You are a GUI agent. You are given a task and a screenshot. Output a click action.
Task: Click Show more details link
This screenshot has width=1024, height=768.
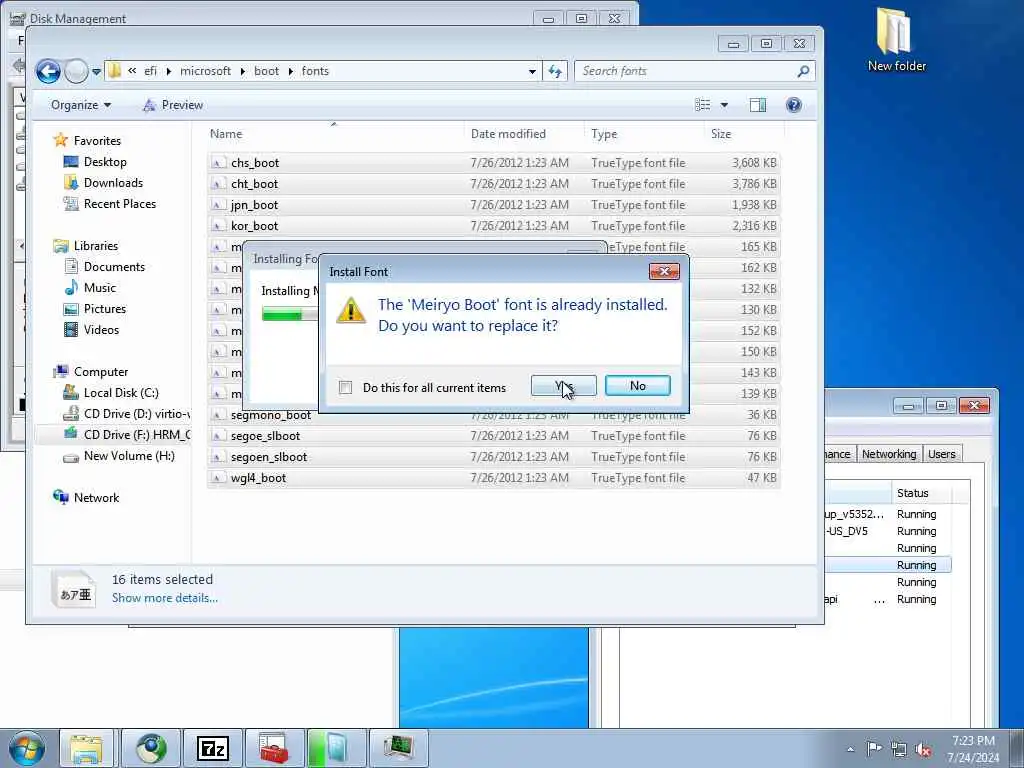coord(165,598)
